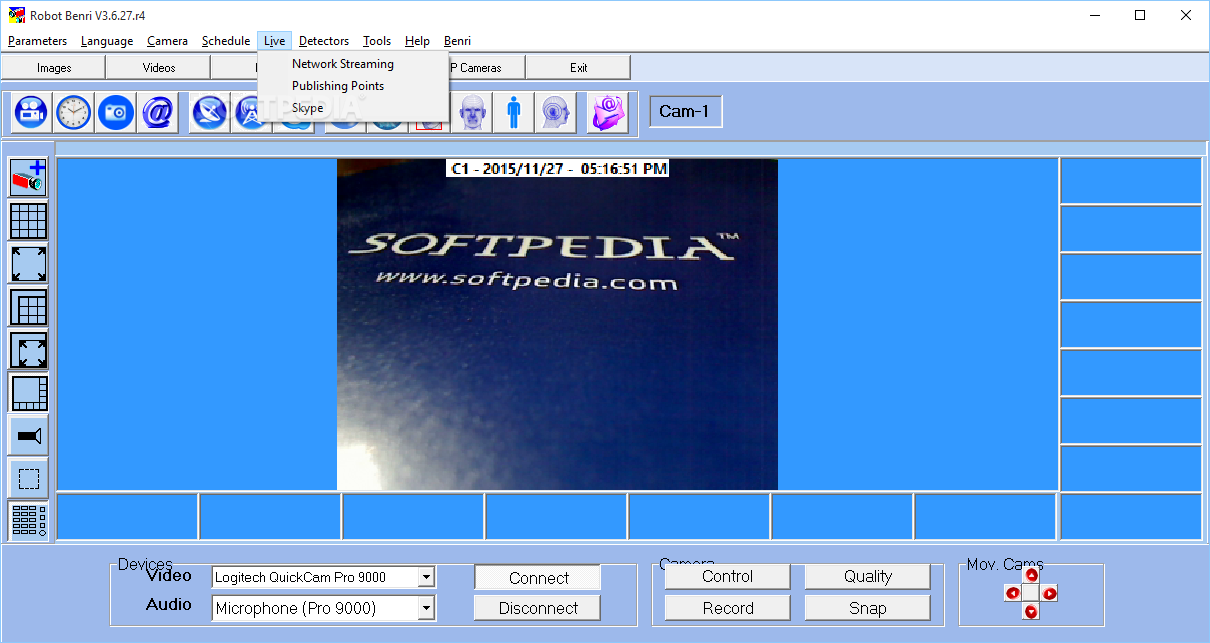Click the center Mov. Cams pad square
Viewport: 1210px width, 643px height.
(1031, 593)
